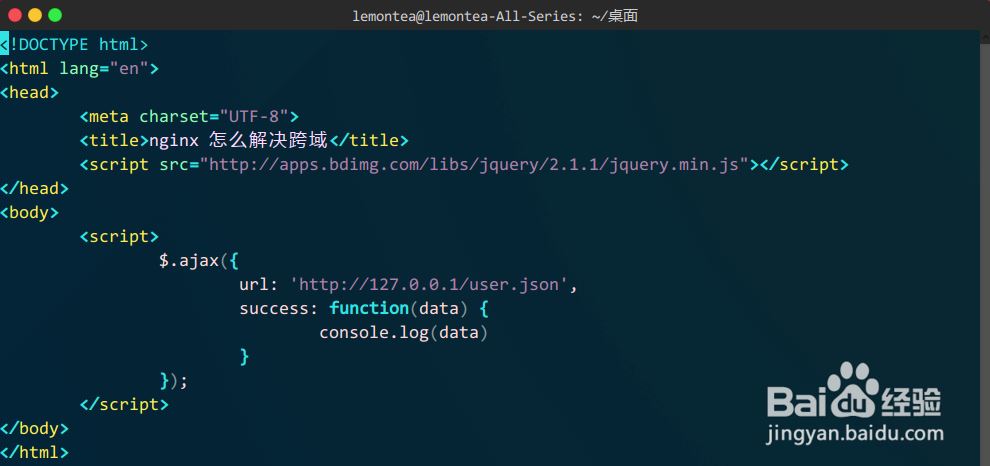Image resolution: width=990 pixels, height=466 pixels.
Task: Click the title text 'nginx 怎么解决跨域'
Action: click(x=239, y=140)
